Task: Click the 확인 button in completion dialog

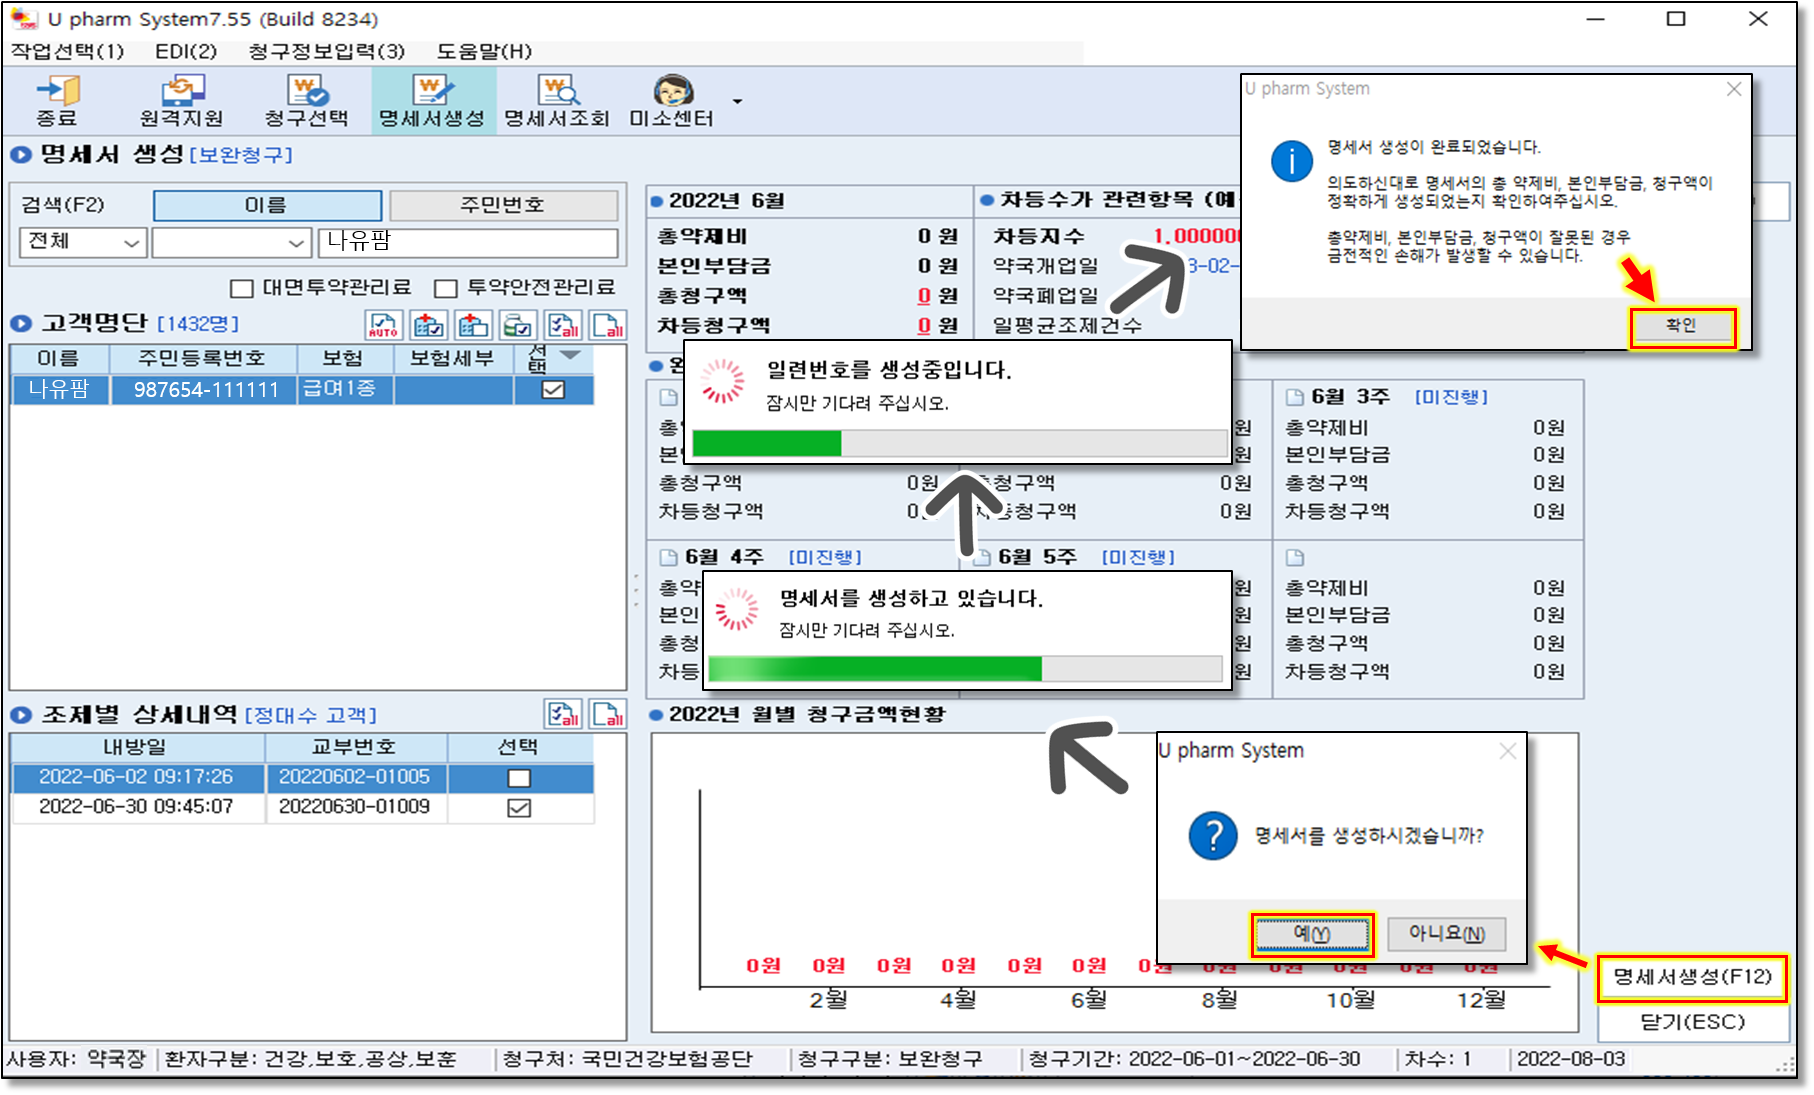Action: tap(1682, 327)
